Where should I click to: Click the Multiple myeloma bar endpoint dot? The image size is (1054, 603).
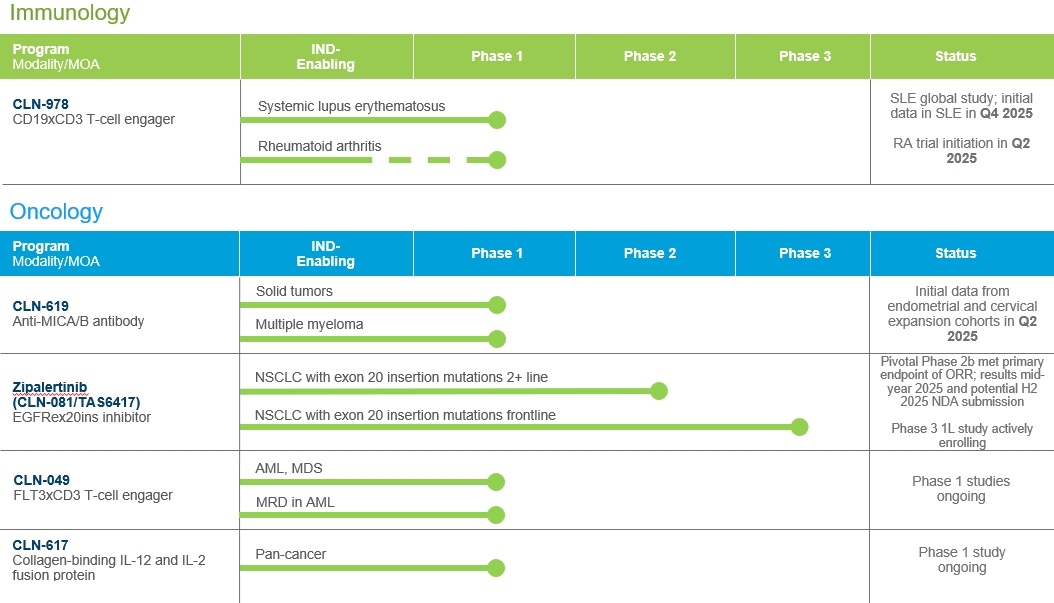[x=497, y=338]
